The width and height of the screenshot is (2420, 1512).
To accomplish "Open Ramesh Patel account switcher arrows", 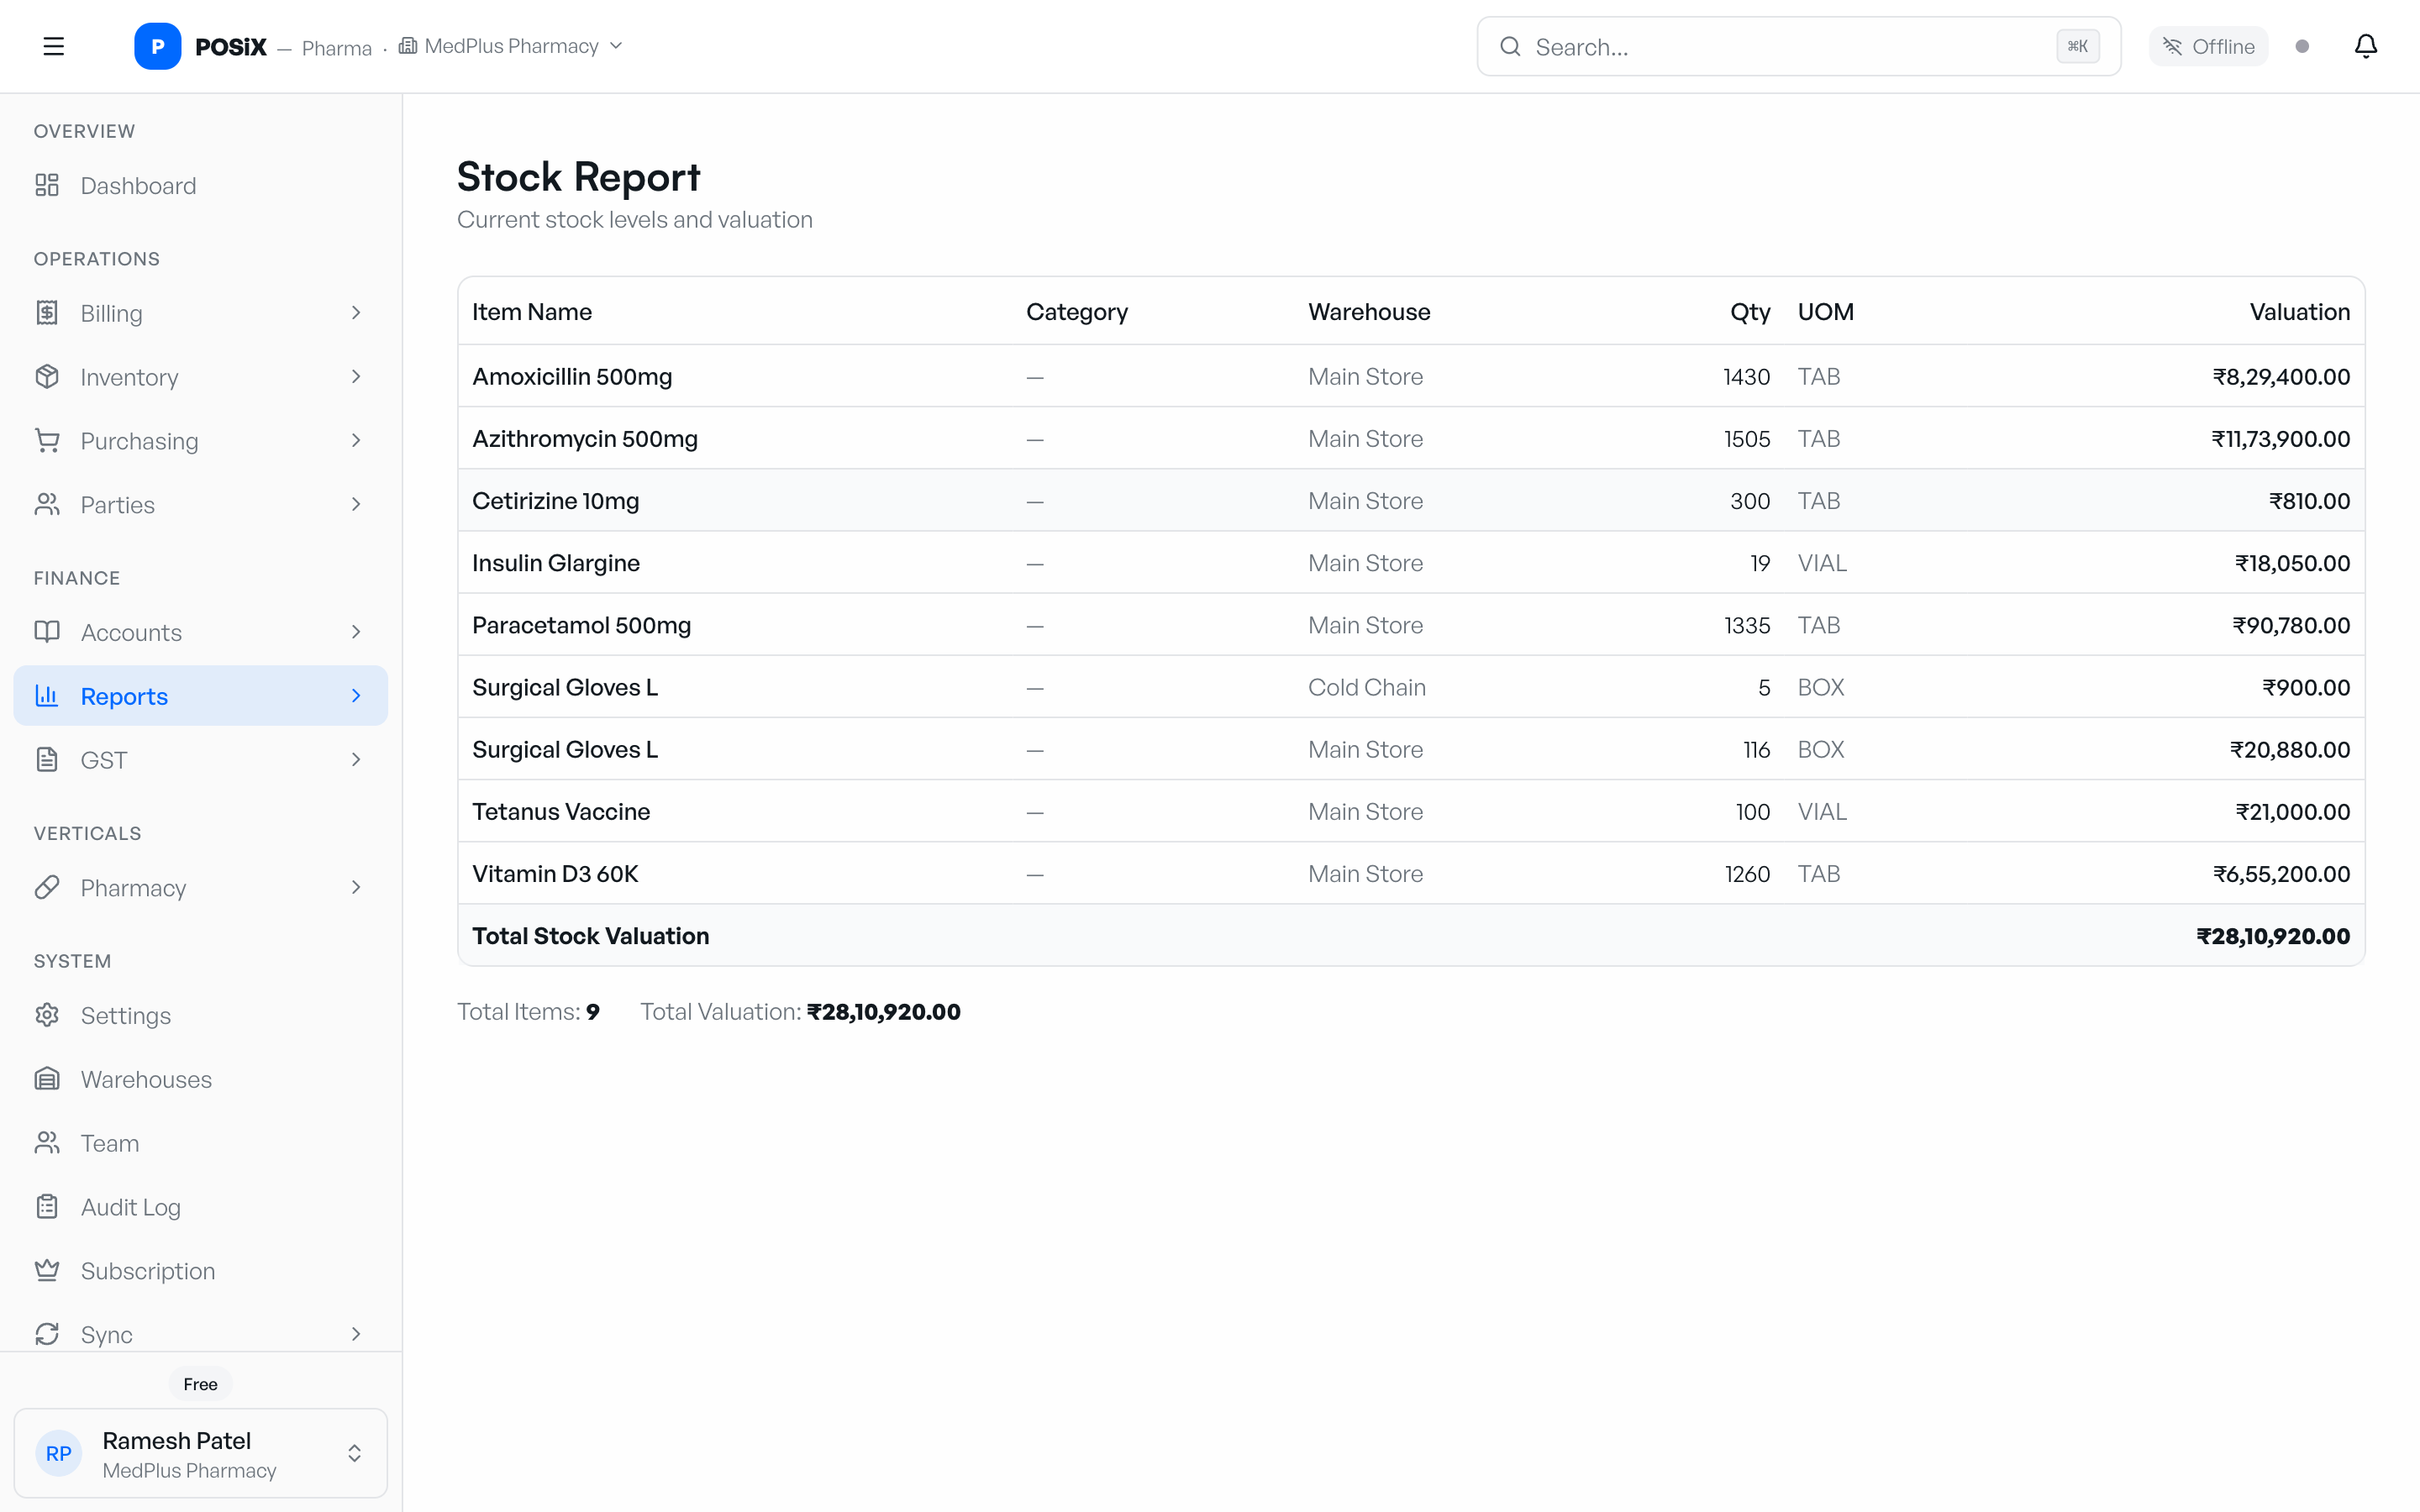I will [354, 1453].
